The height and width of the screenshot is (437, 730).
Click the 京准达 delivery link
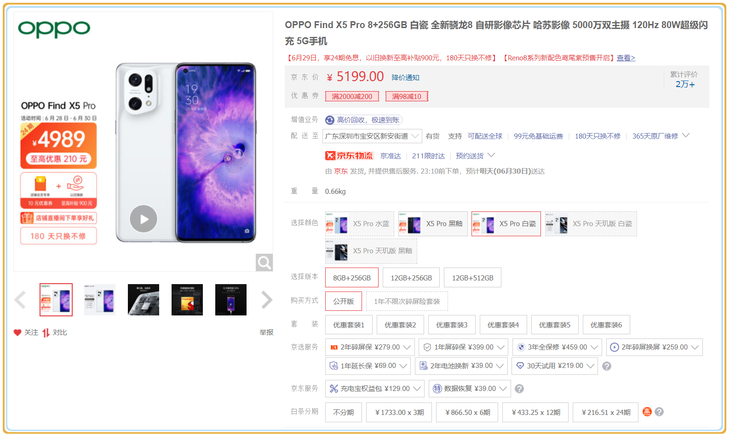(391, 156)
